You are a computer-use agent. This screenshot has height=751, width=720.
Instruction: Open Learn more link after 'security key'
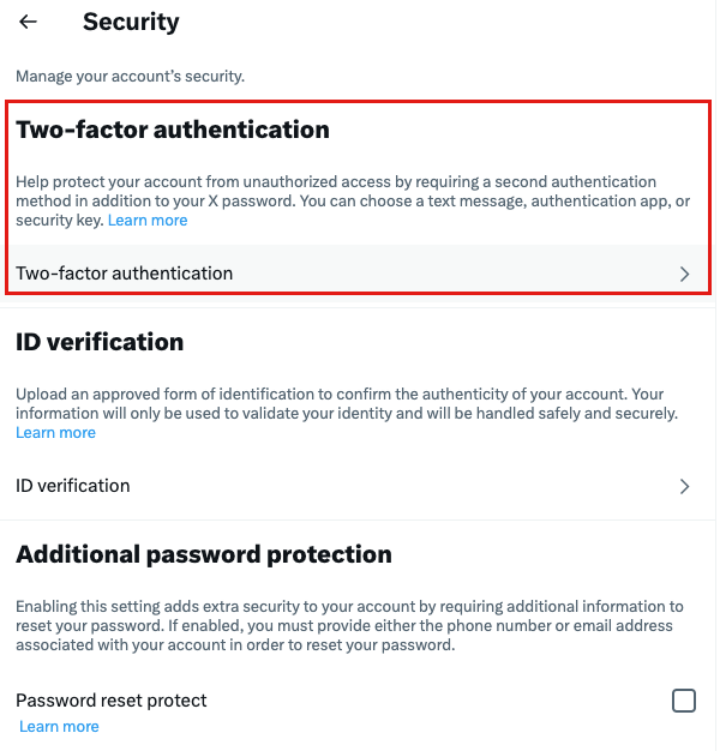(x=148, y=221)
